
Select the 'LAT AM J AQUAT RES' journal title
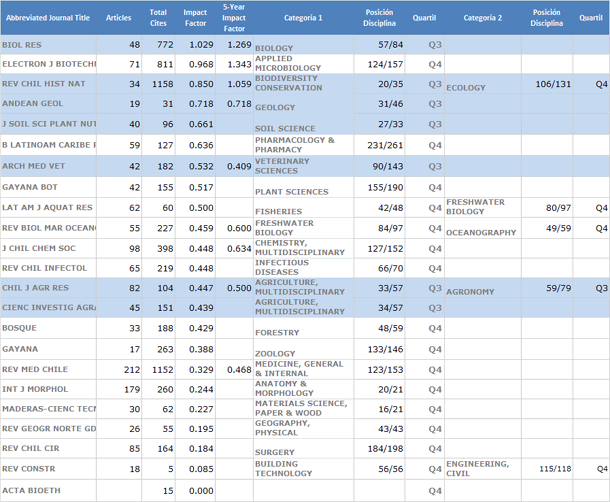click(47, 208)
